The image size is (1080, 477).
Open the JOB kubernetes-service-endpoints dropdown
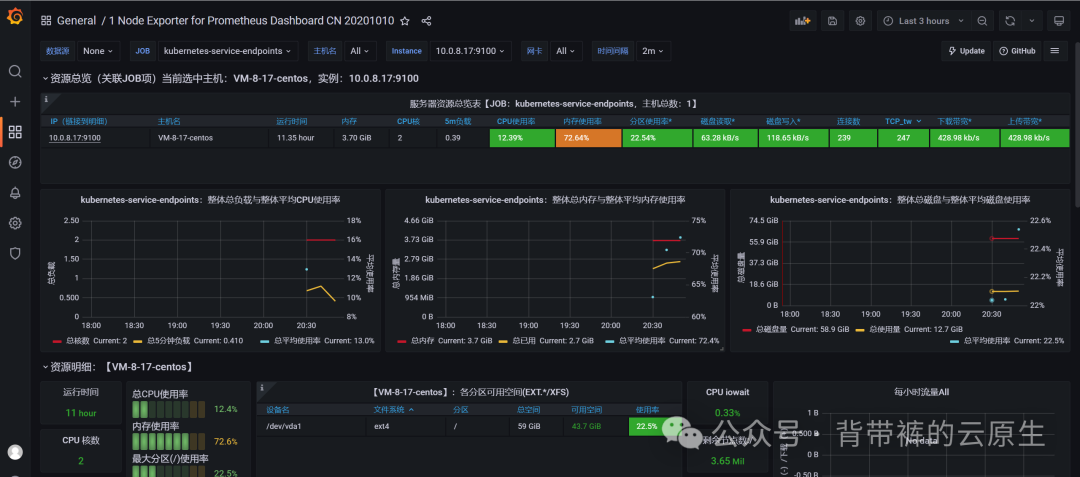(x=228, y=51)
